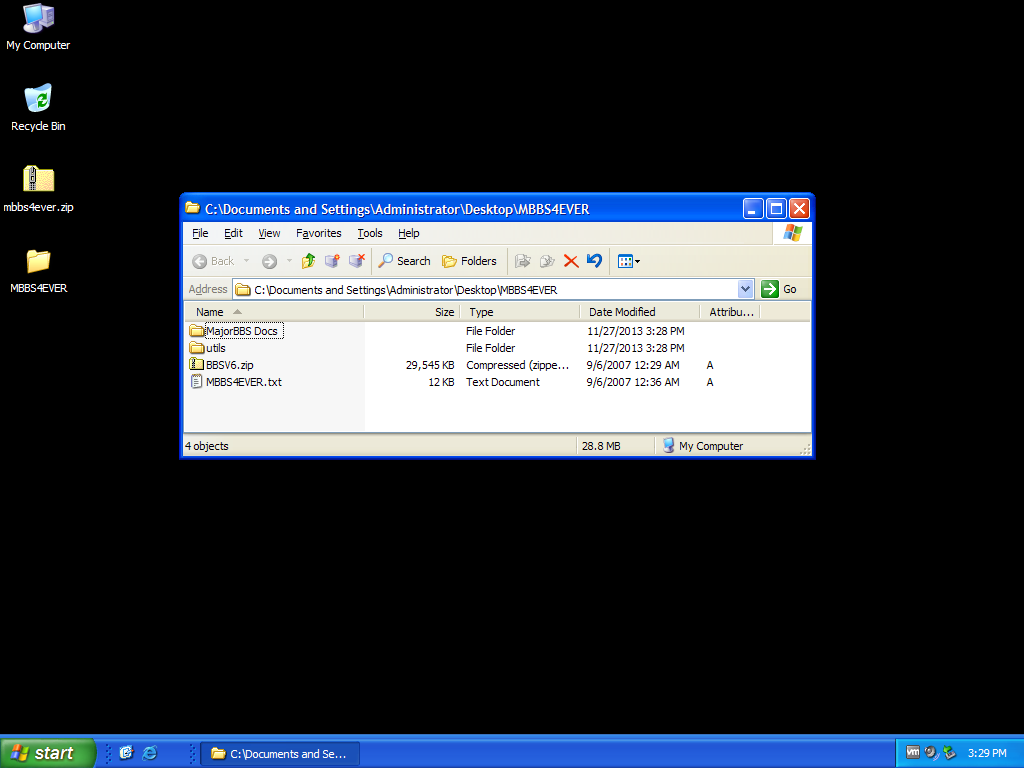Select the BBSV6.zip compressed file

pos(229,365)
